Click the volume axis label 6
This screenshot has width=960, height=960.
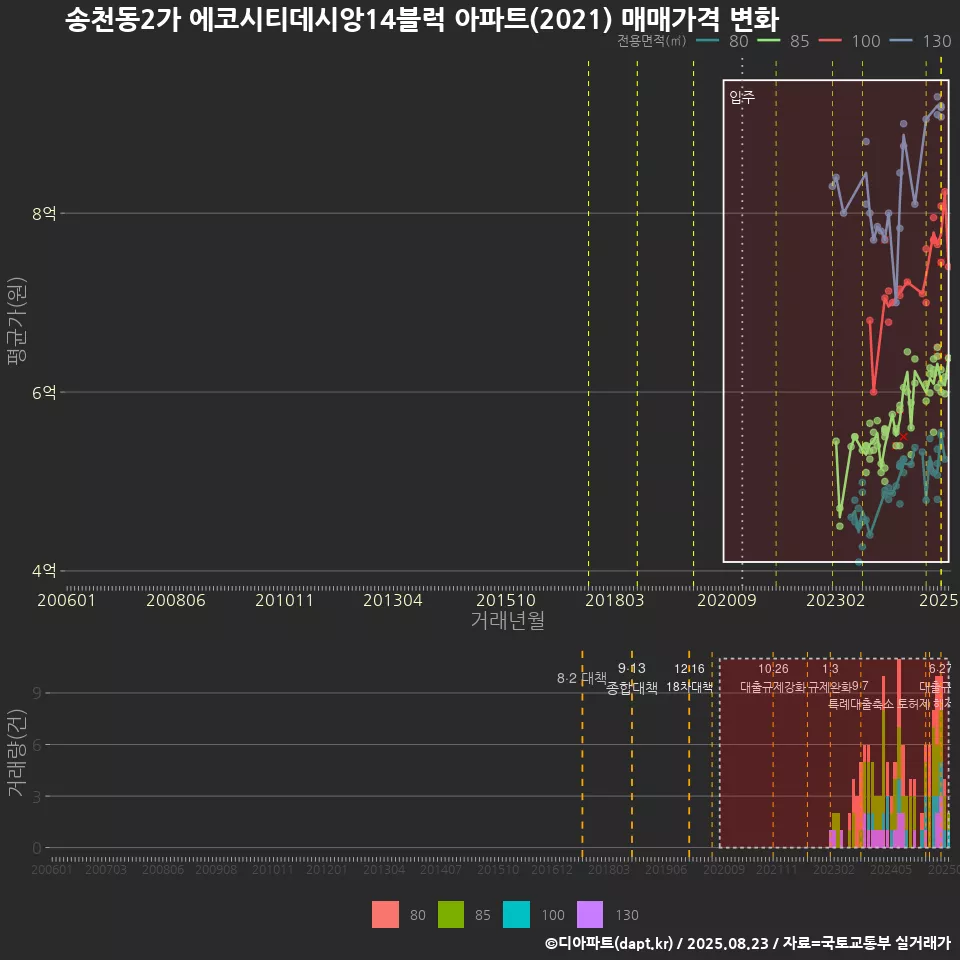tap(37, 744)
